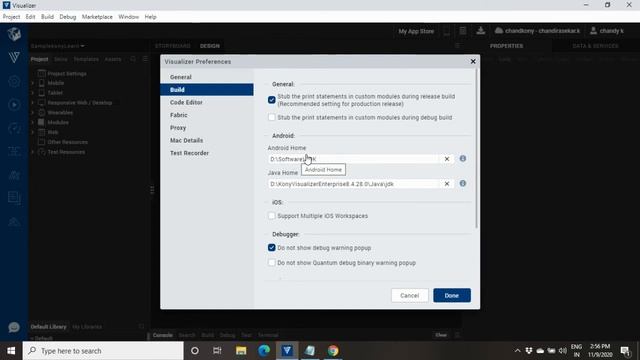Select Code Editor preferences category
This screenshot has width=640, height=360.
pos(207,102)
